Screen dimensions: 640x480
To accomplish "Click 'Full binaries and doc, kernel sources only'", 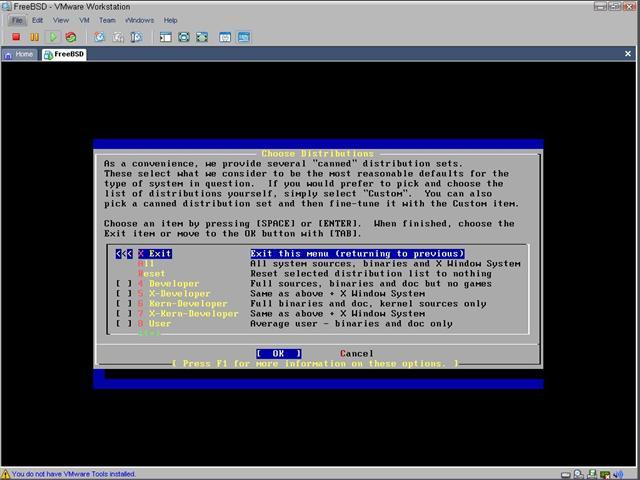I will click(x=368, y=304).
